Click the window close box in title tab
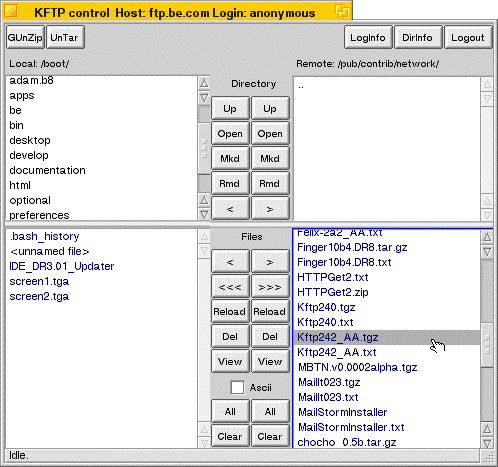This screenshot has width=498, height=467. pyautogui.click(x=12, y=12)
